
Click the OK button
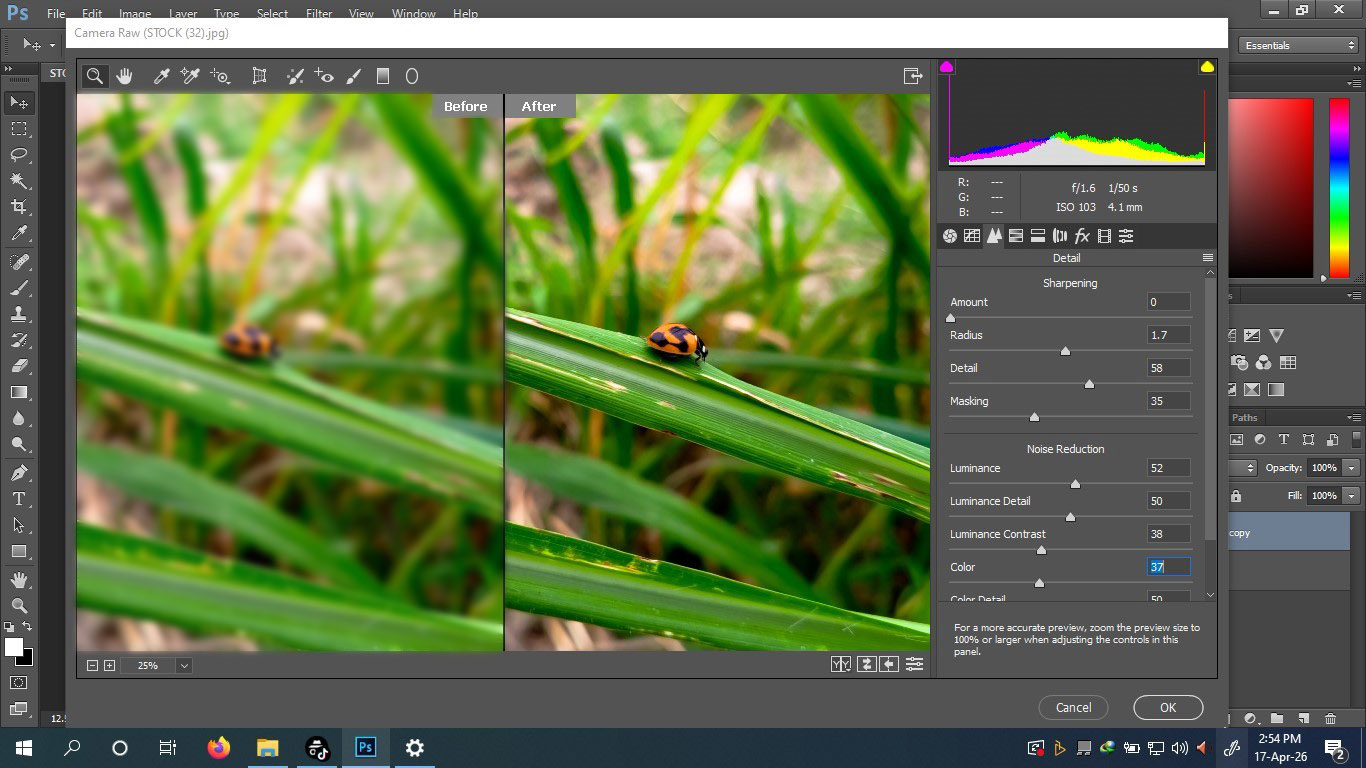coord(1168,707)
